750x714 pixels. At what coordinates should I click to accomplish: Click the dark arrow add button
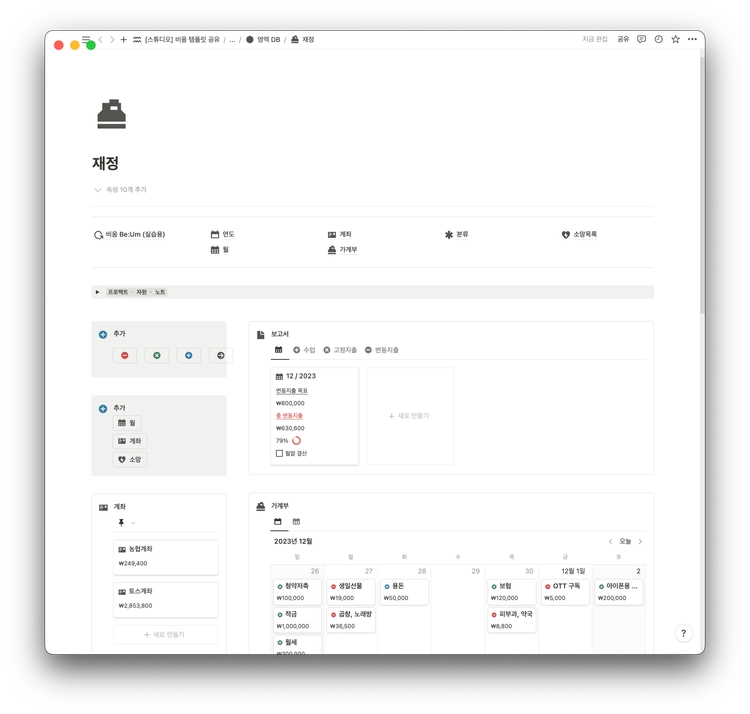point(220,355)
